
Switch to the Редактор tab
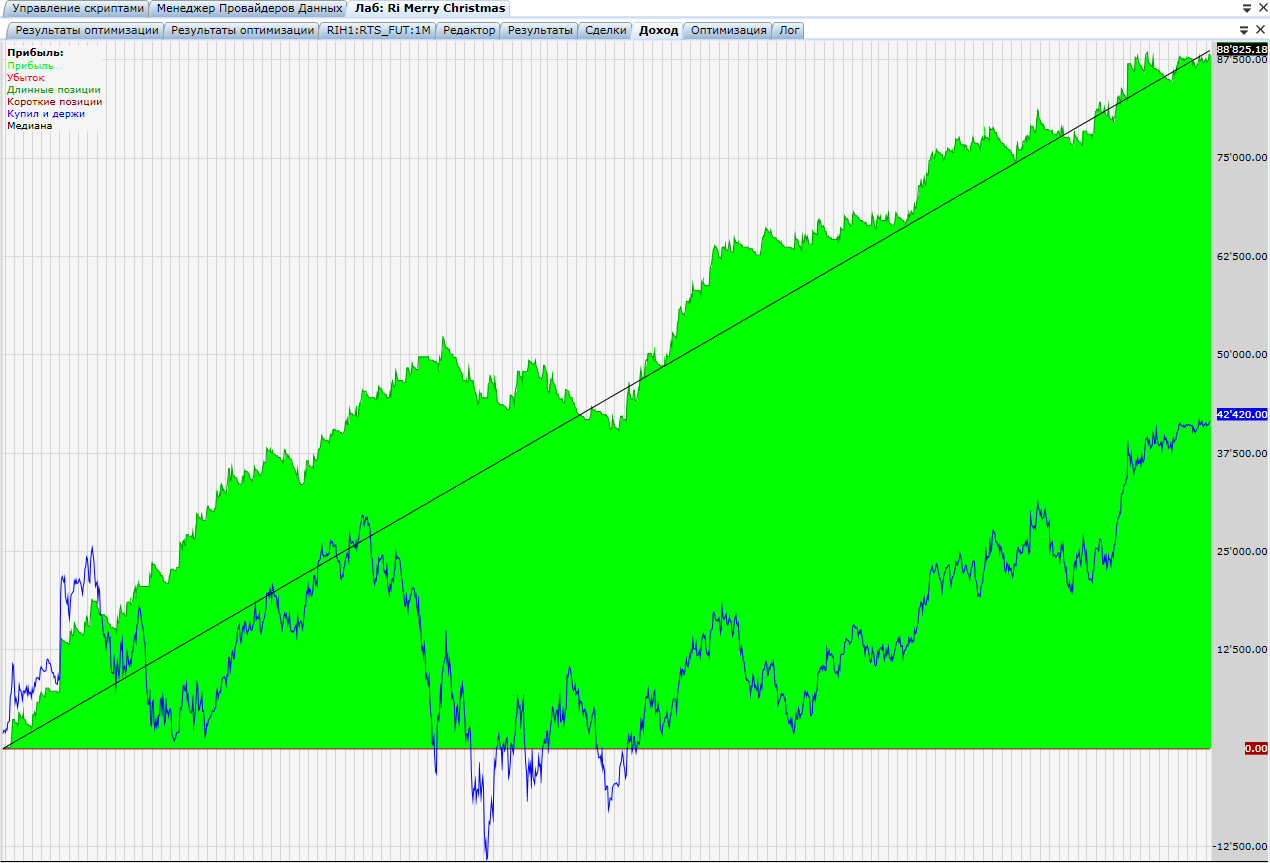[468, 30]
